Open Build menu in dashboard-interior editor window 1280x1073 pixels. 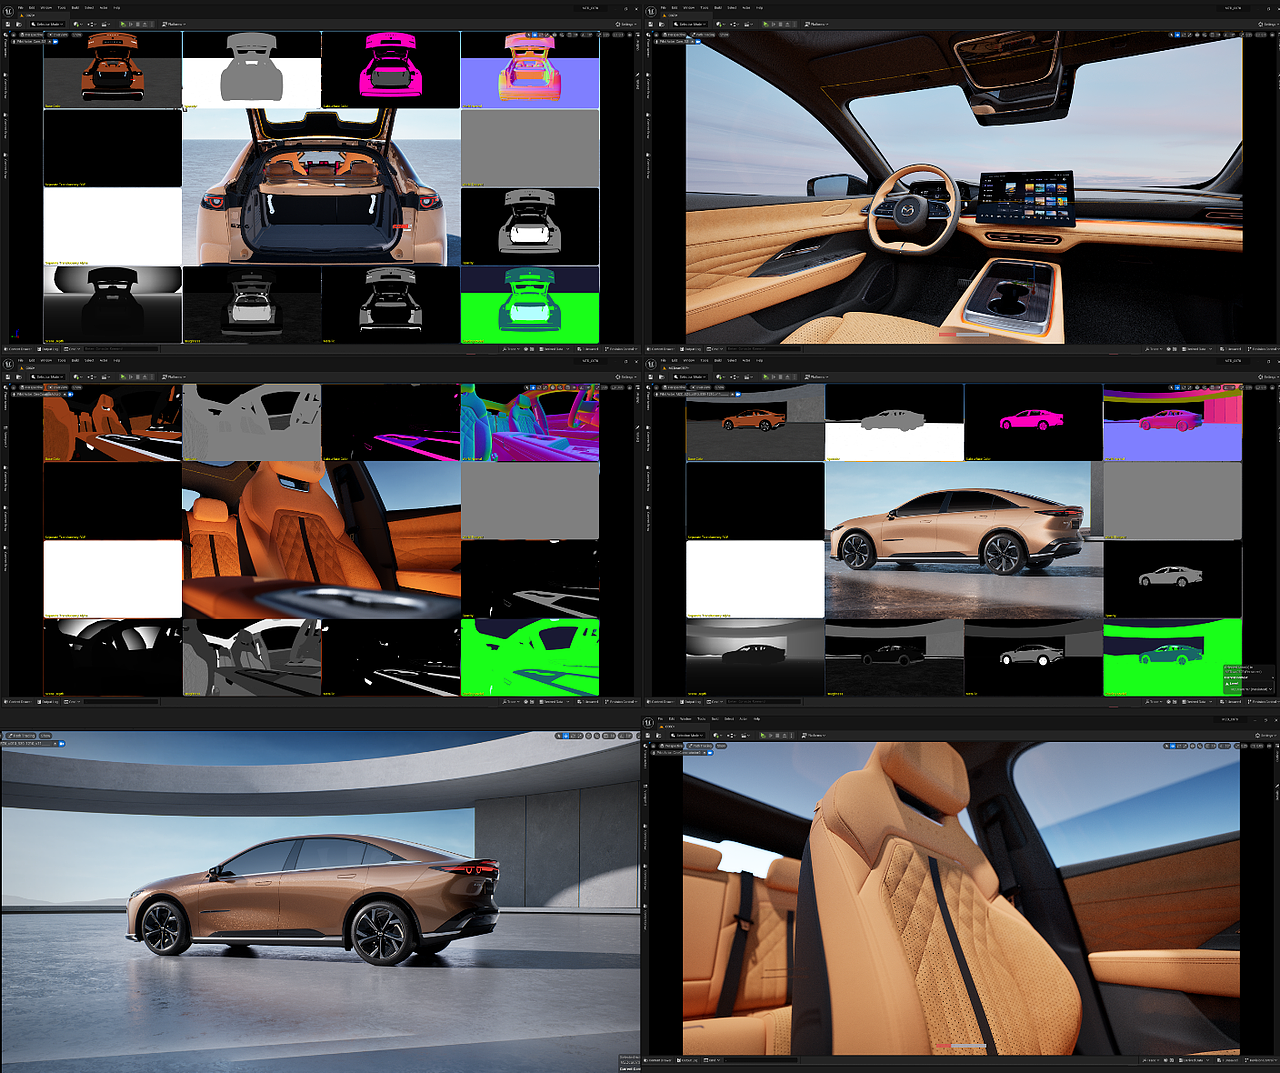718,8
